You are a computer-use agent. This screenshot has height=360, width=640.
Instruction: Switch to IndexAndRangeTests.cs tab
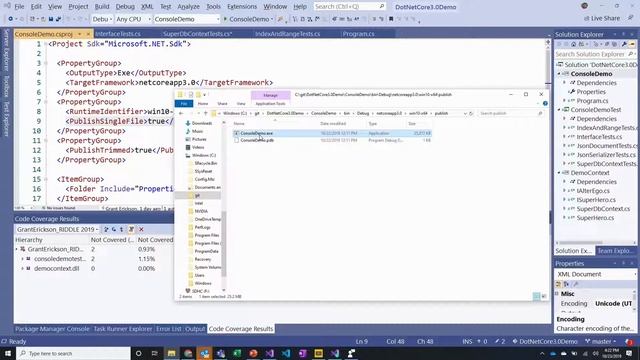pyautogui.click(x=287, y=34)
